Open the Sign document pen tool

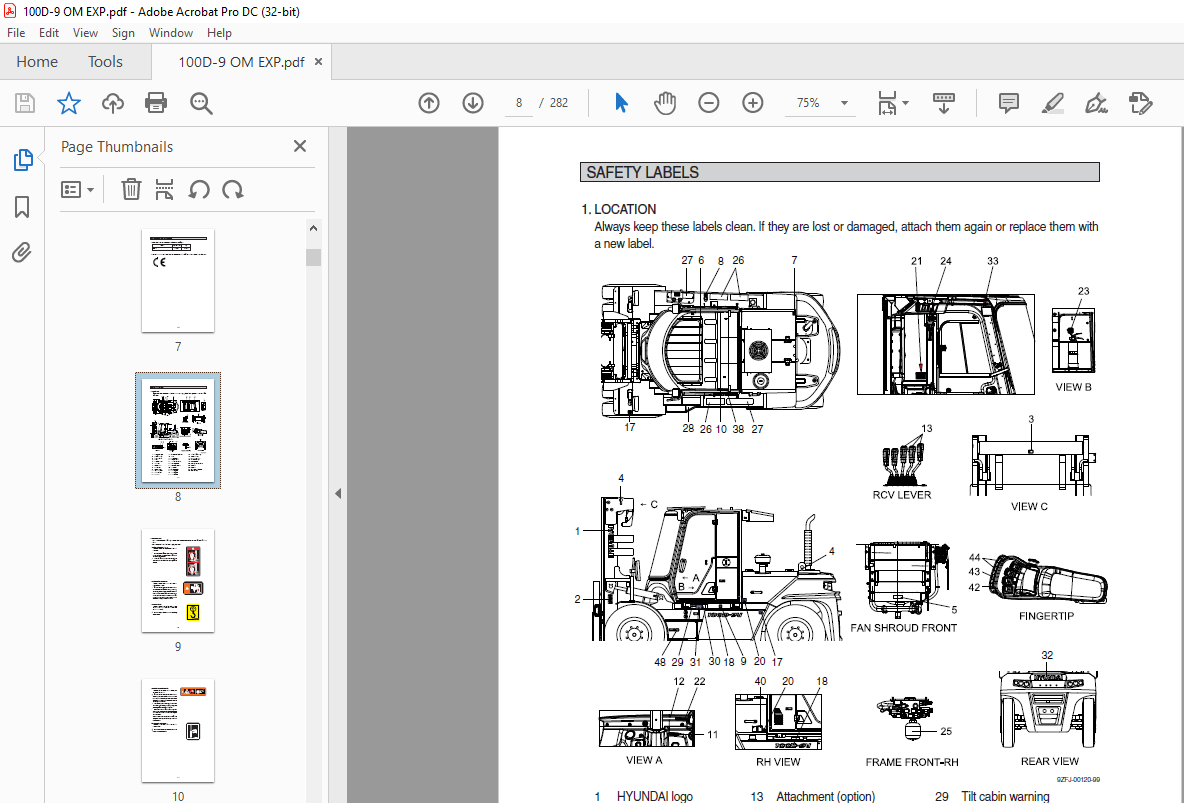click(x=1096, y=103)
